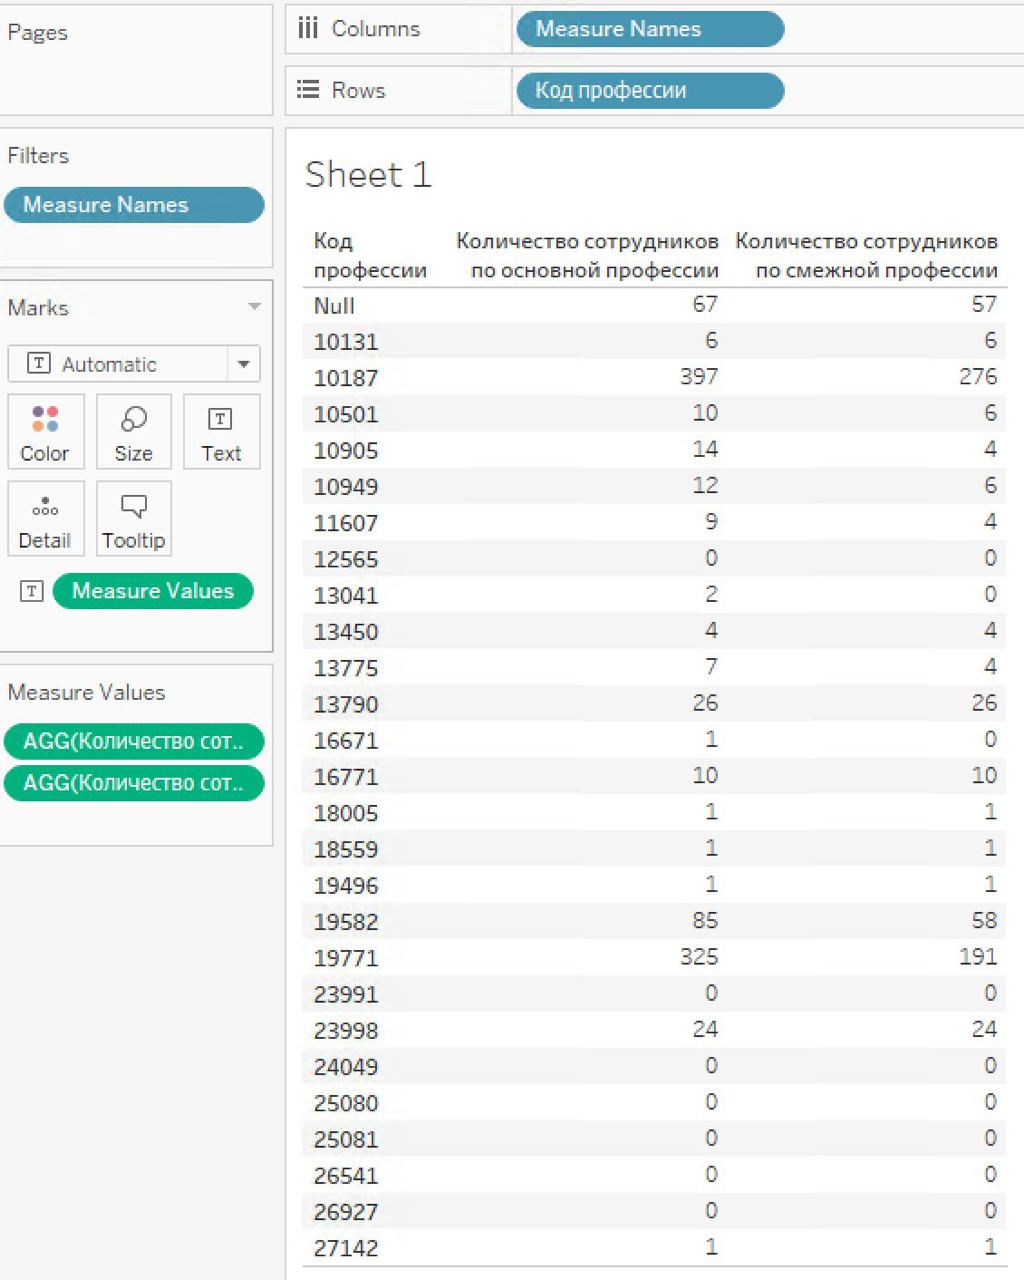This screenshot has width=1024, height=1280.
Task: Click row label 13775
Action: 346,668
